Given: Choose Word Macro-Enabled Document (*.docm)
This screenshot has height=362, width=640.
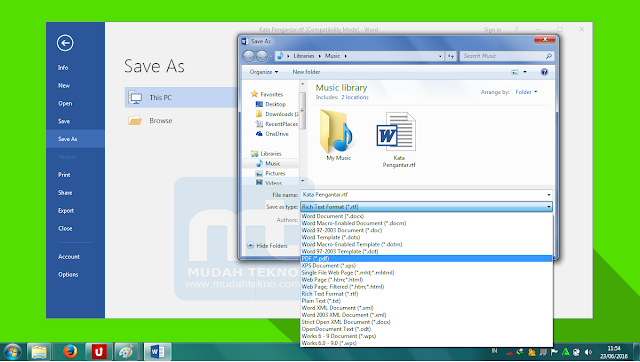Looking at the screenshot, I should click(426, 223).
